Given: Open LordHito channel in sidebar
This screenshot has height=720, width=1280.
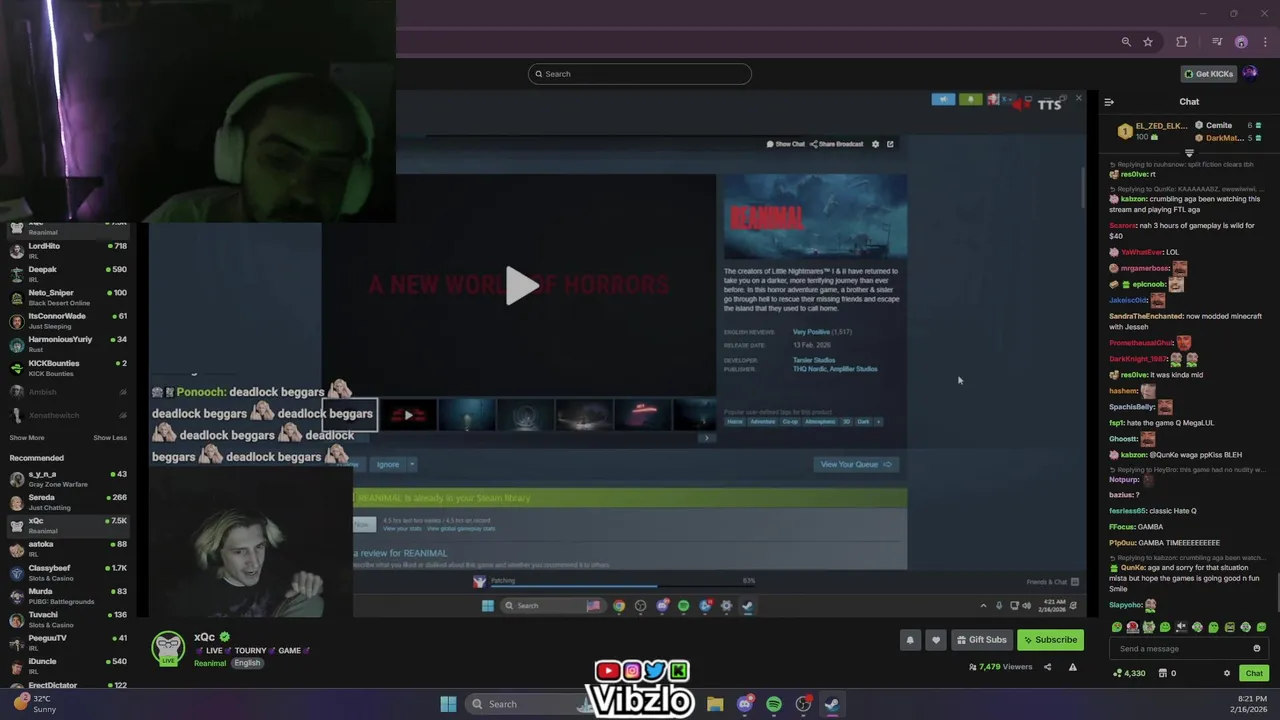Looking at the screenshot, I should 68,250.
